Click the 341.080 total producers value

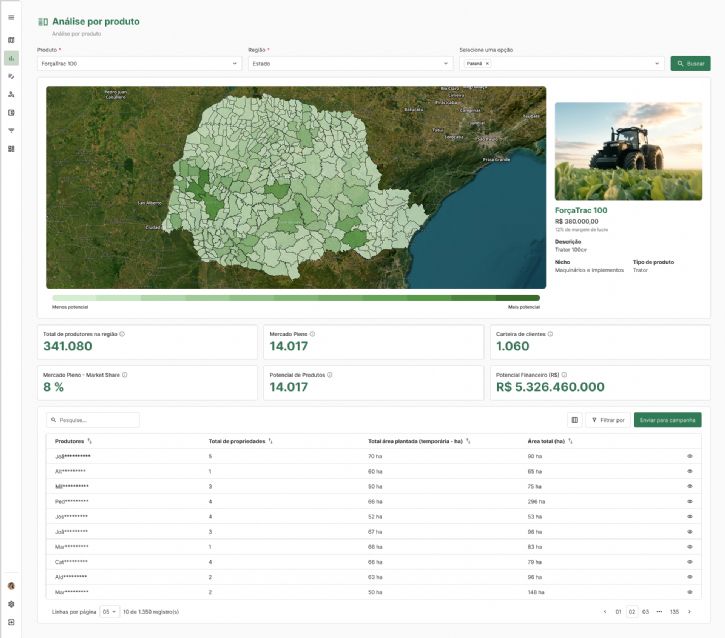68,346
